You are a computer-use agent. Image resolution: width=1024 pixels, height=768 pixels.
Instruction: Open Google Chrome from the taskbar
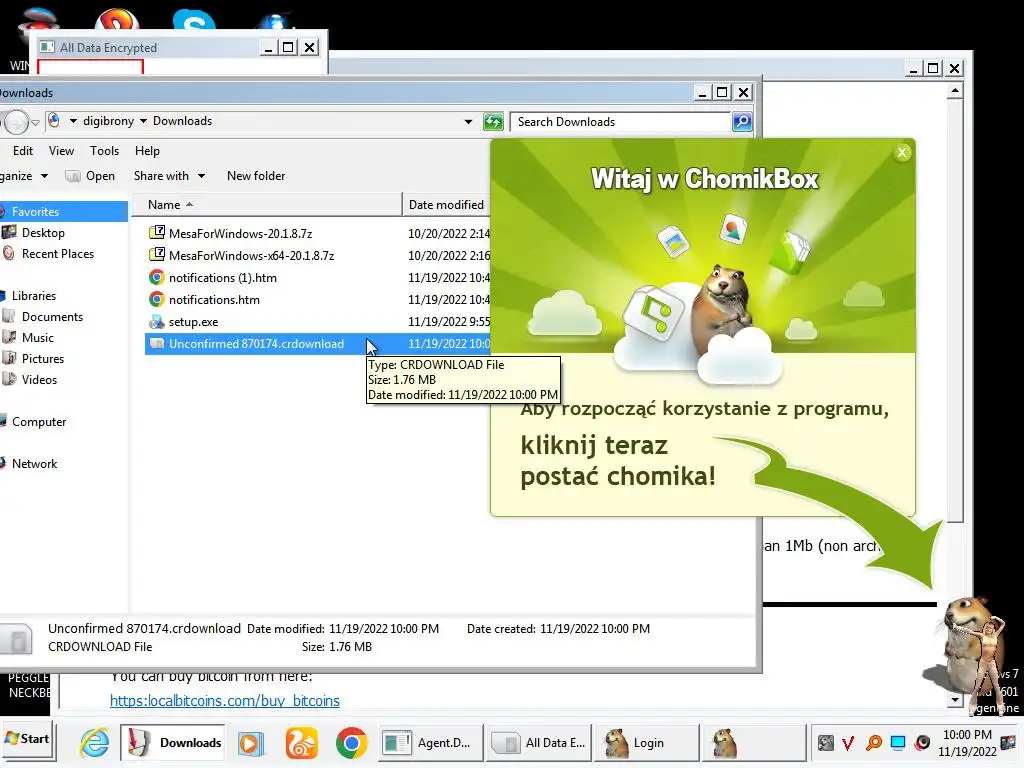point(351,743)
